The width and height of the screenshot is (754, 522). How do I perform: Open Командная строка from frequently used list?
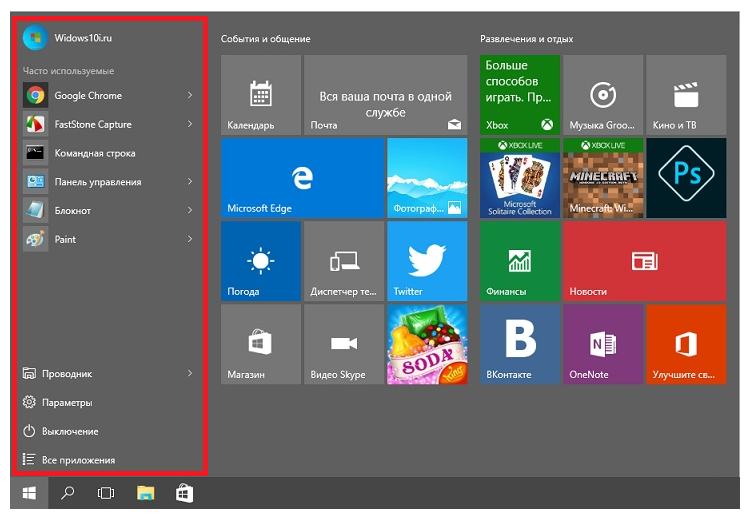(94, 154)
